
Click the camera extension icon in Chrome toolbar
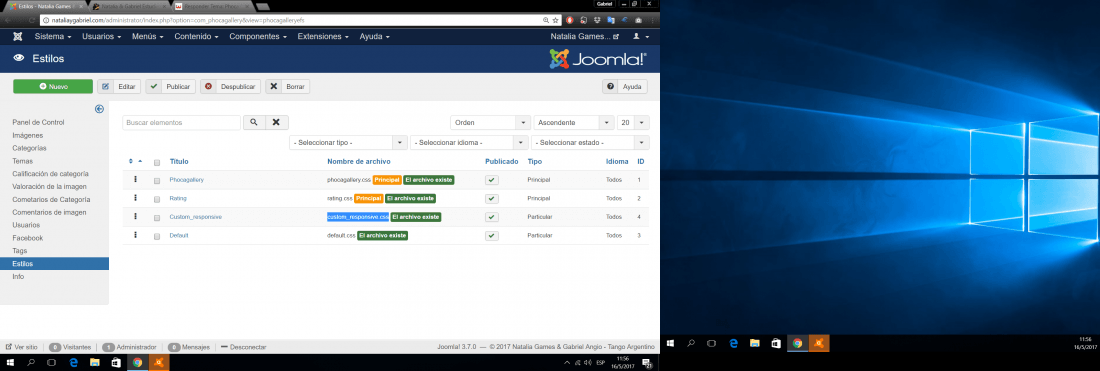(x=638, y=20)
